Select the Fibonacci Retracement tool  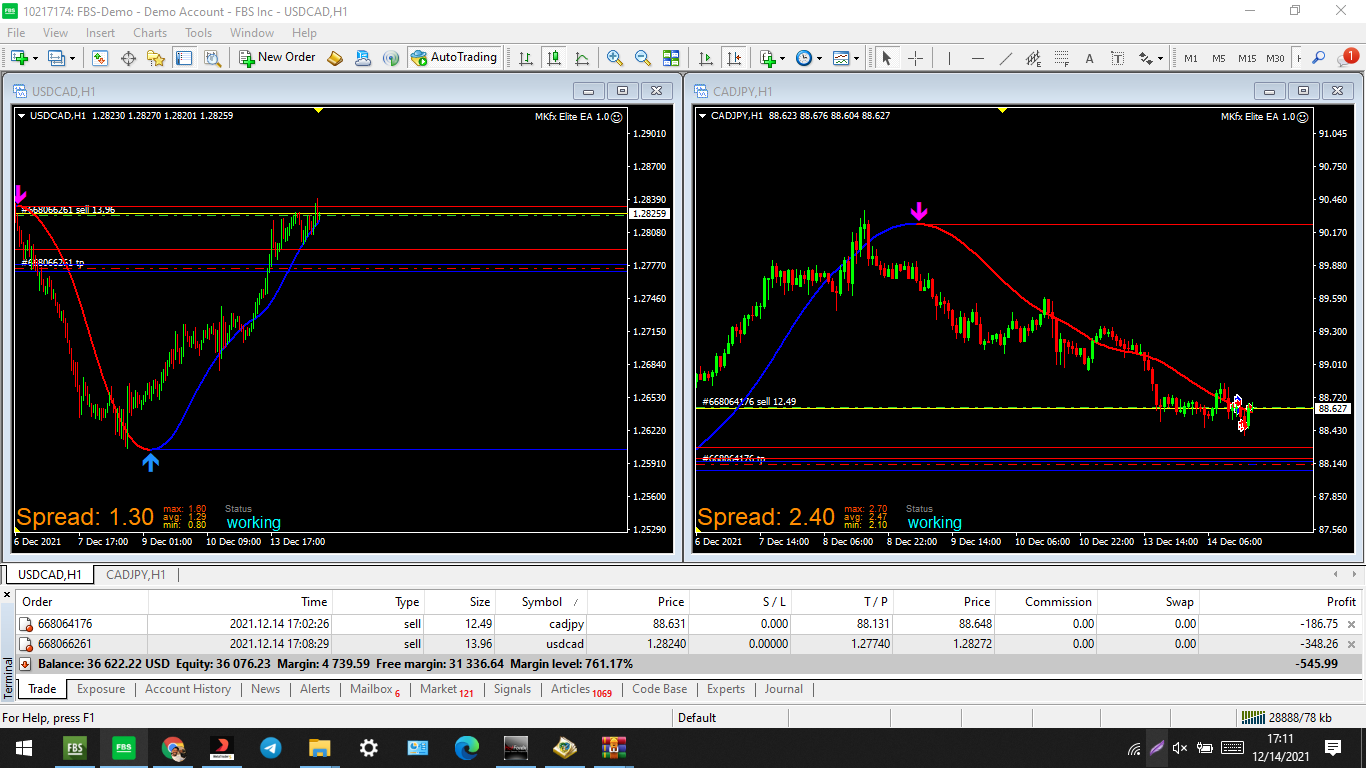1061,58
